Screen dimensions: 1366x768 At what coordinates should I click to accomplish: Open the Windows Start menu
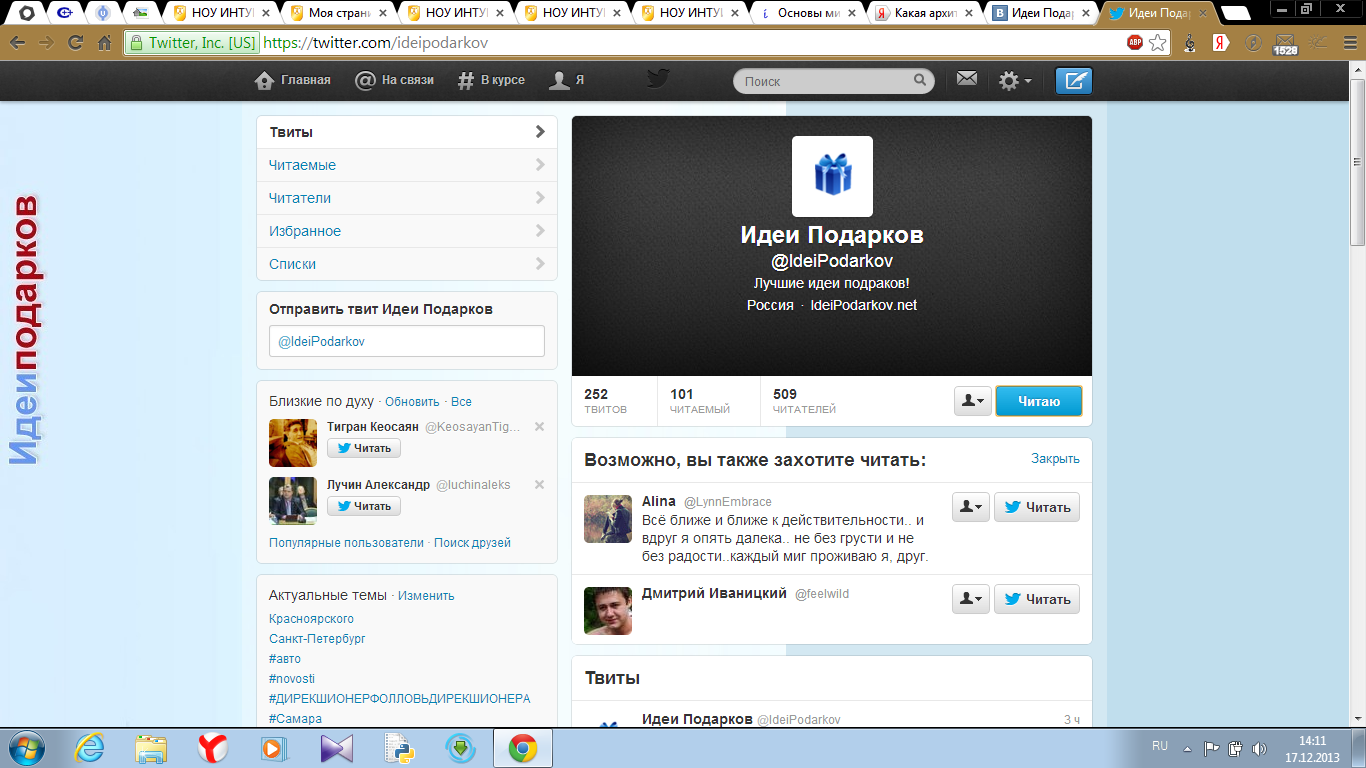click(x=27, y=748)
